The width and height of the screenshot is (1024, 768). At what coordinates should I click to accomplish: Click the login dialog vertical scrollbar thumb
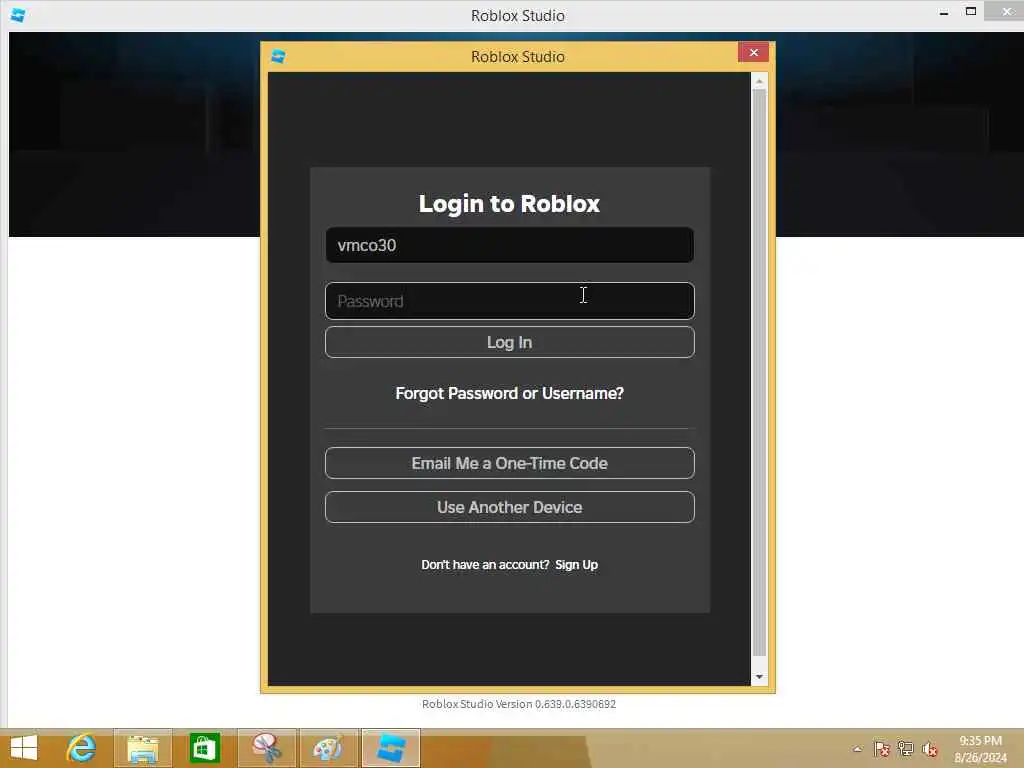click(759, 372)
